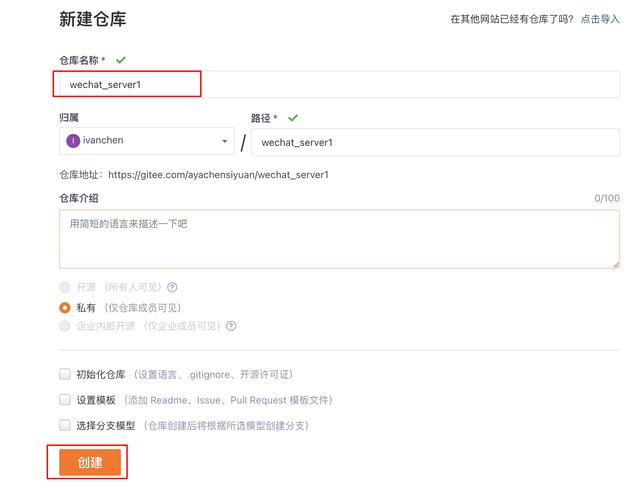Click the orange 创建 button
640x488 pixels.
pos(90,462)
